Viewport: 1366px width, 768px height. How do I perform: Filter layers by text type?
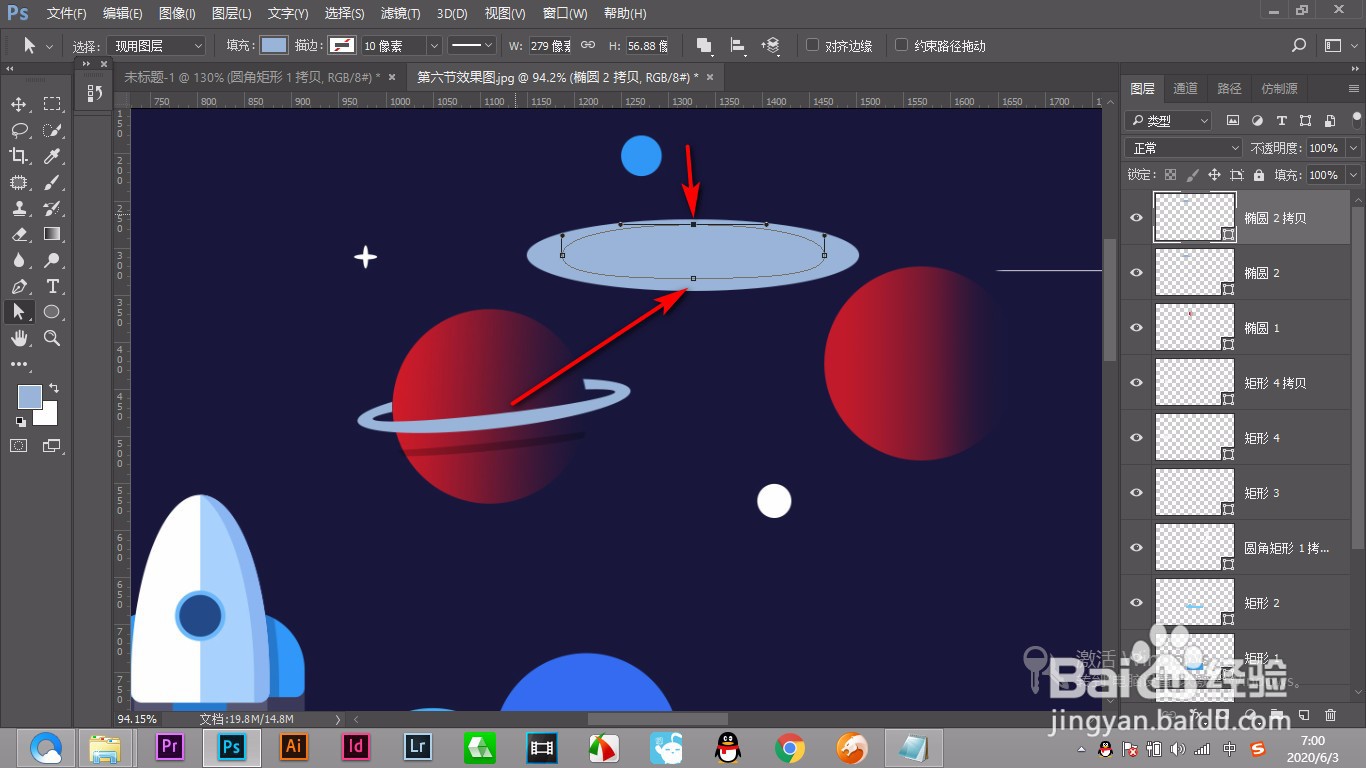(1281, 120)
